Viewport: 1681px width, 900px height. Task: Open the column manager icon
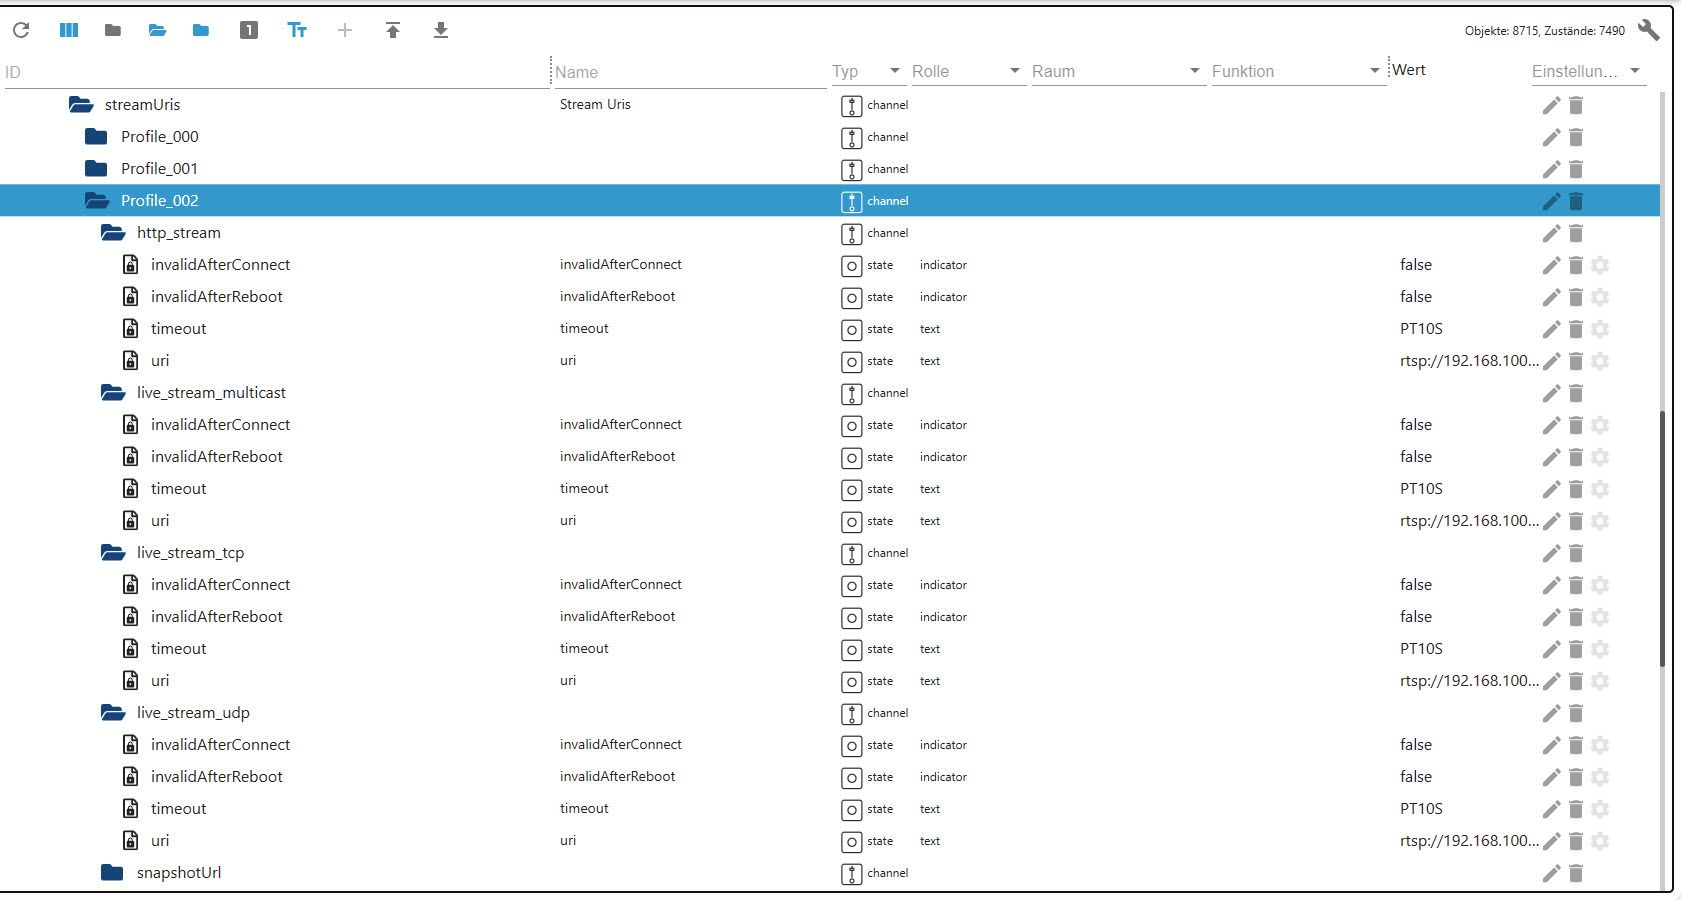[x=69, y=30]
